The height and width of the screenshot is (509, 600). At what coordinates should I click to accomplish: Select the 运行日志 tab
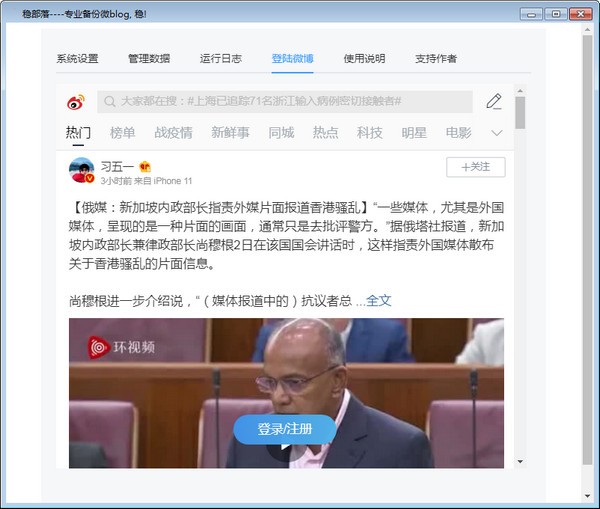[221, 58]
